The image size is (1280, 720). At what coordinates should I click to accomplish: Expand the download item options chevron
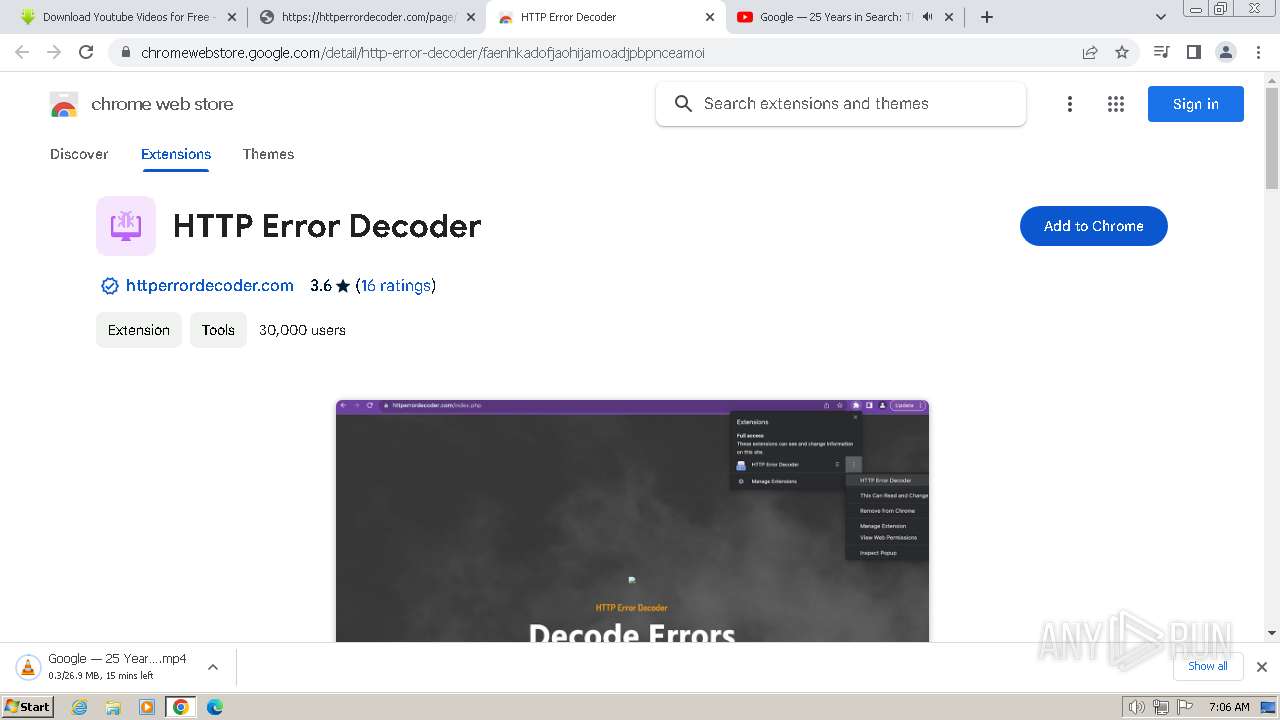pyautogui.click(x=212, y=667)
